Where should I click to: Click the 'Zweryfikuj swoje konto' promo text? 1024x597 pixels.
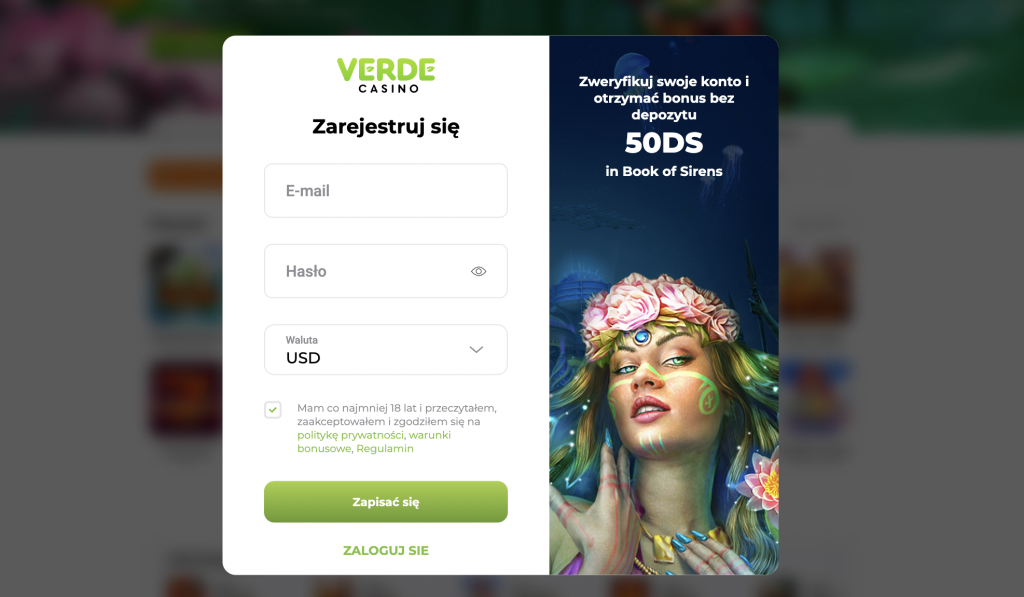coord(664,98)
